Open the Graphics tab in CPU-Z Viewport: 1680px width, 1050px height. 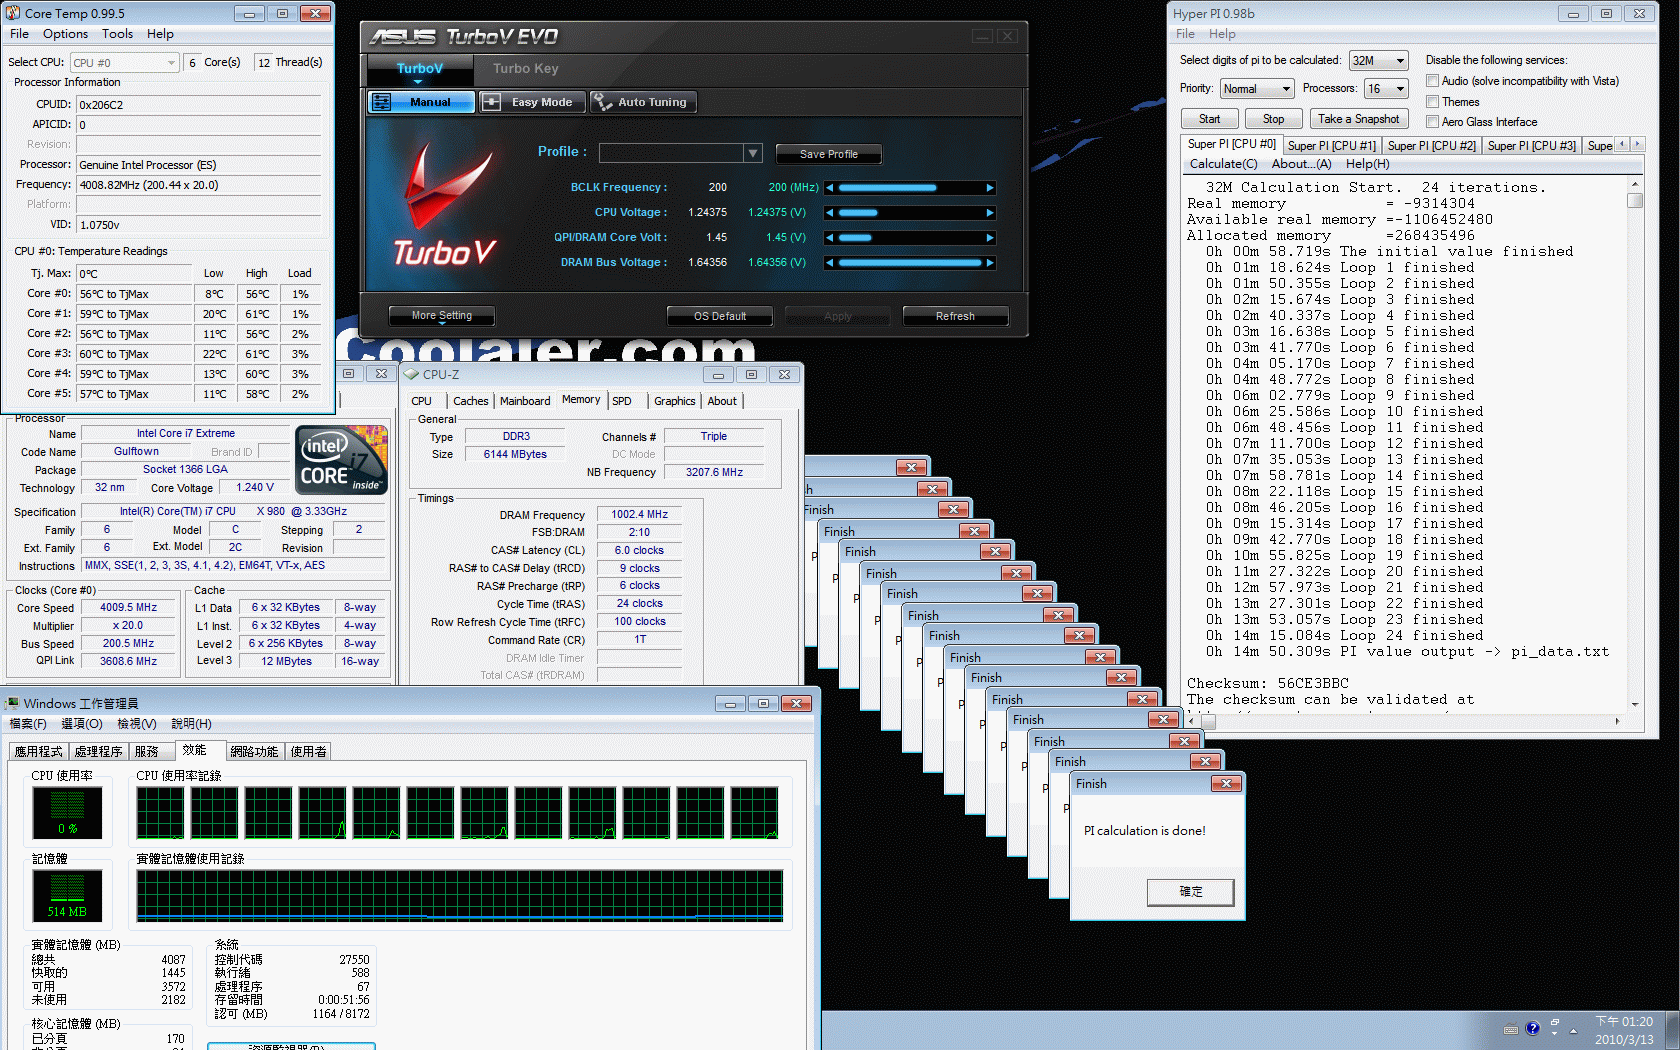674,401
